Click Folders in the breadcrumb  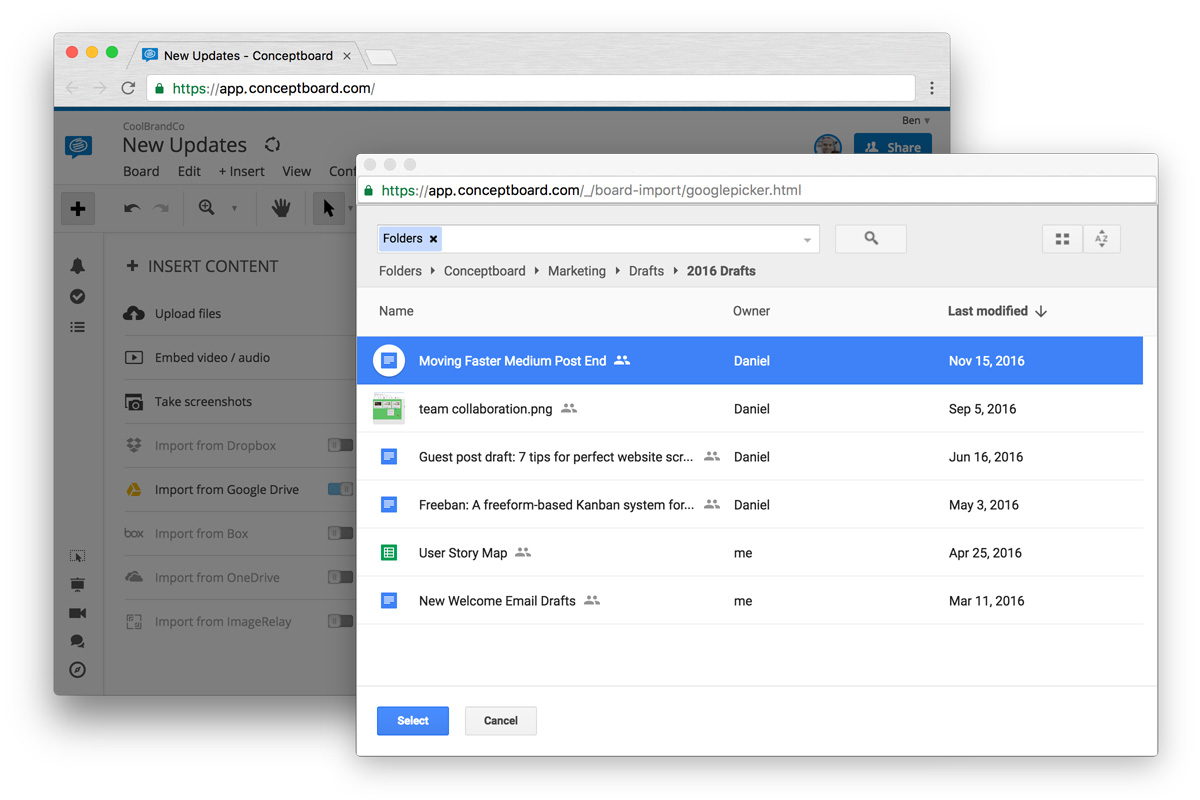(x=400, y=271)
